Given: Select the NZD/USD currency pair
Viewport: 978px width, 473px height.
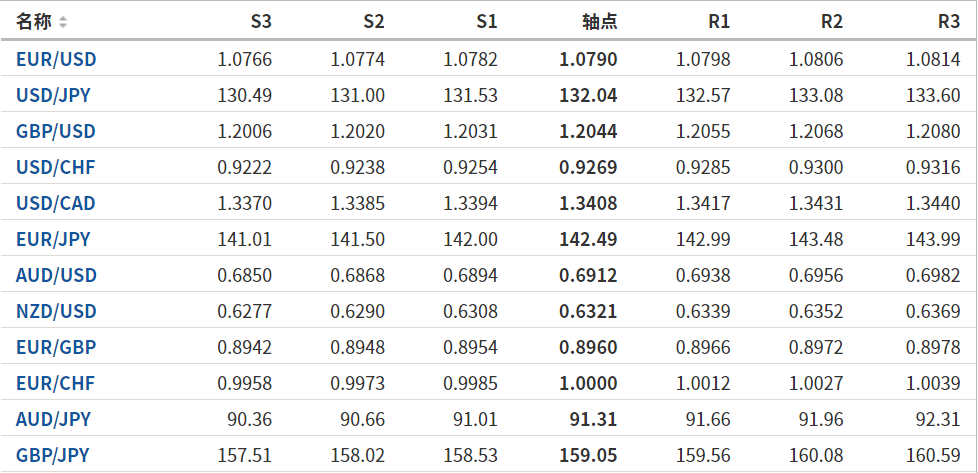Looking at the screenshot, I should point(56,311).
